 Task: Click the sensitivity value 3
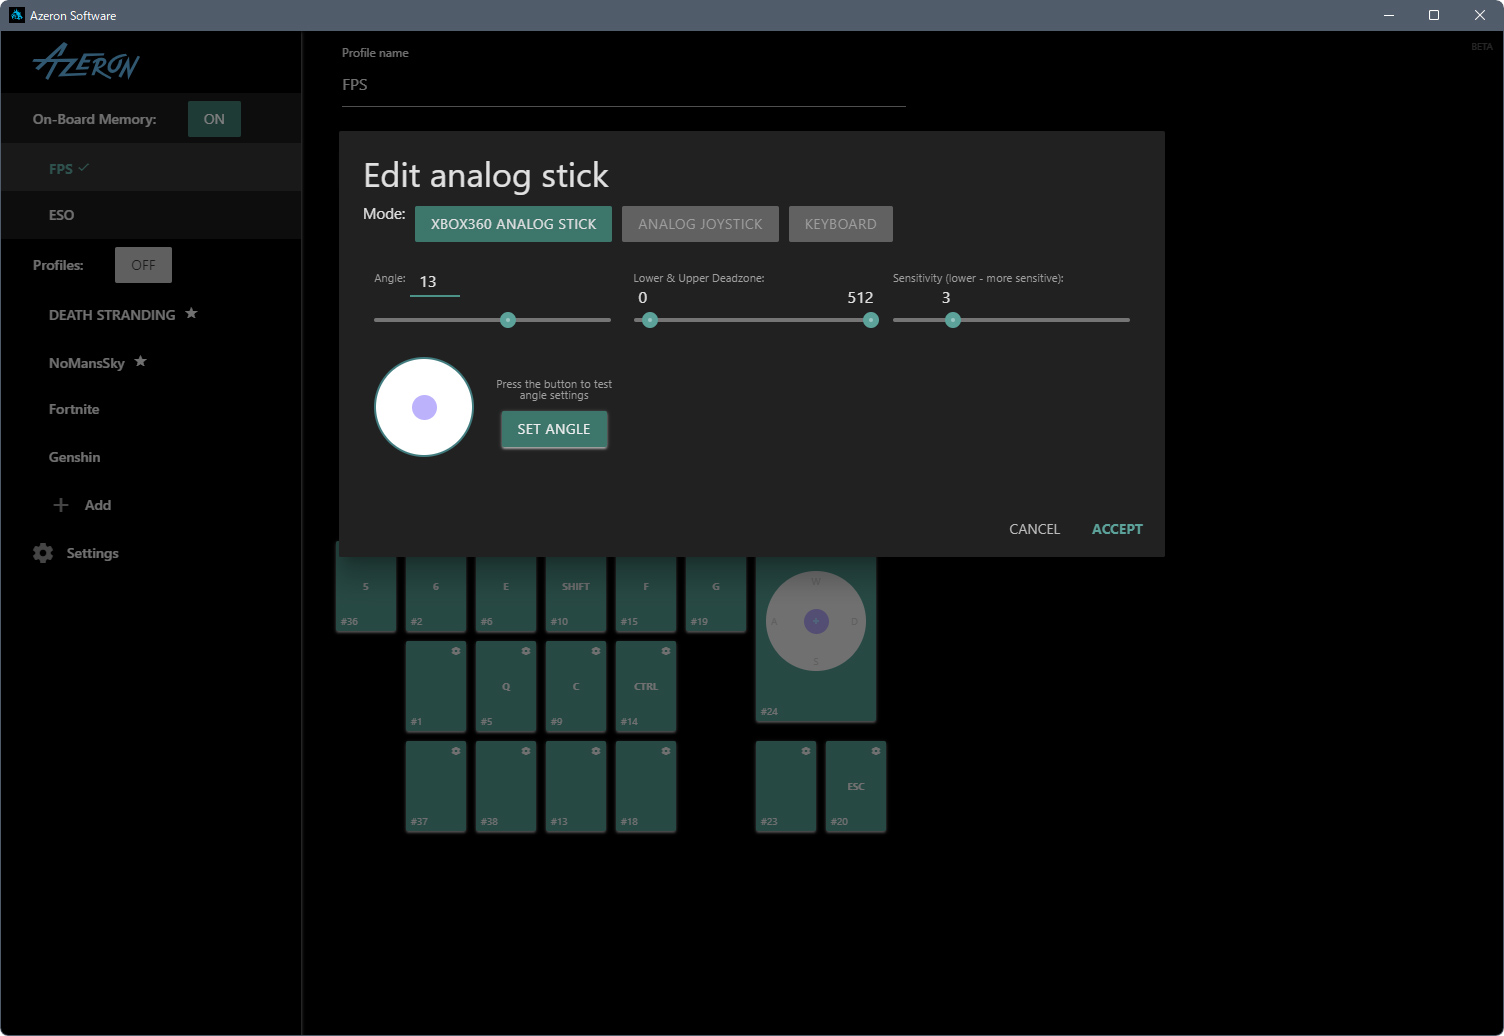pyautogui.click(x=946, y=298)
